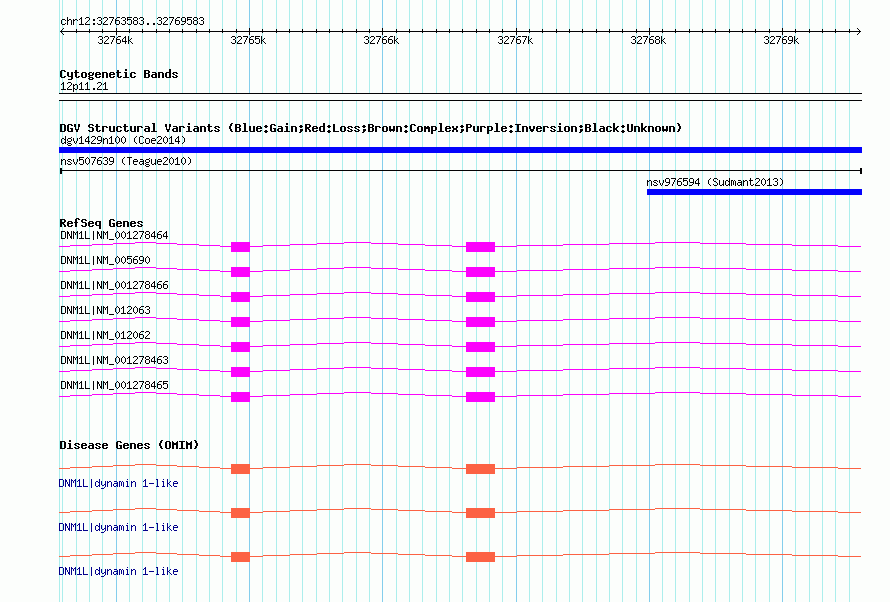Image resolution: width=890 pixels, height=602 pixels.
Task: Select the nsv507639 (Teague2010) label
Action: click(126, 161)
